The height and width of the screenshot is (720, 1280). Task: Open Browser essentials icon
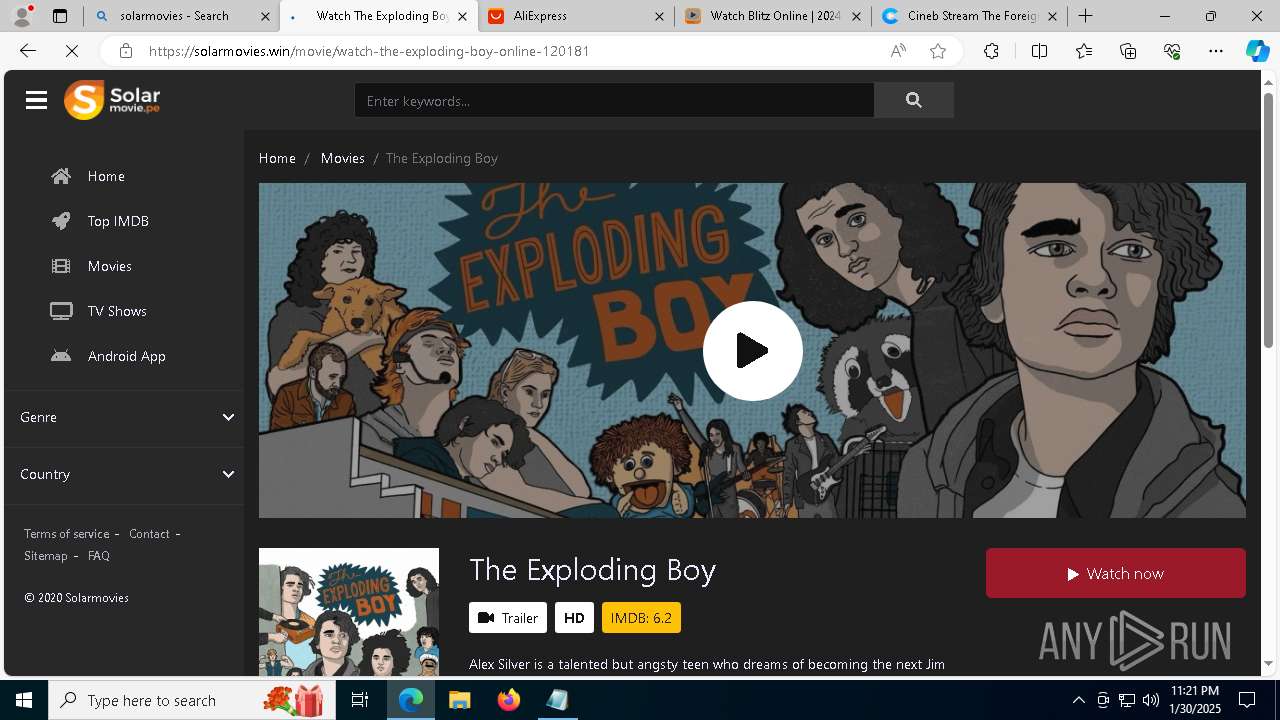[1172, 51]
